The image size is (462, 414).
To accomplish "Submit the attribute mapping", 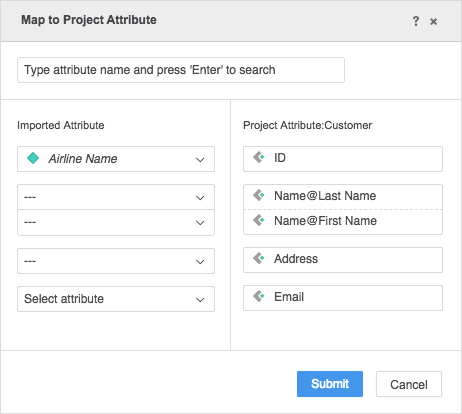I will (x=330, y=384).
